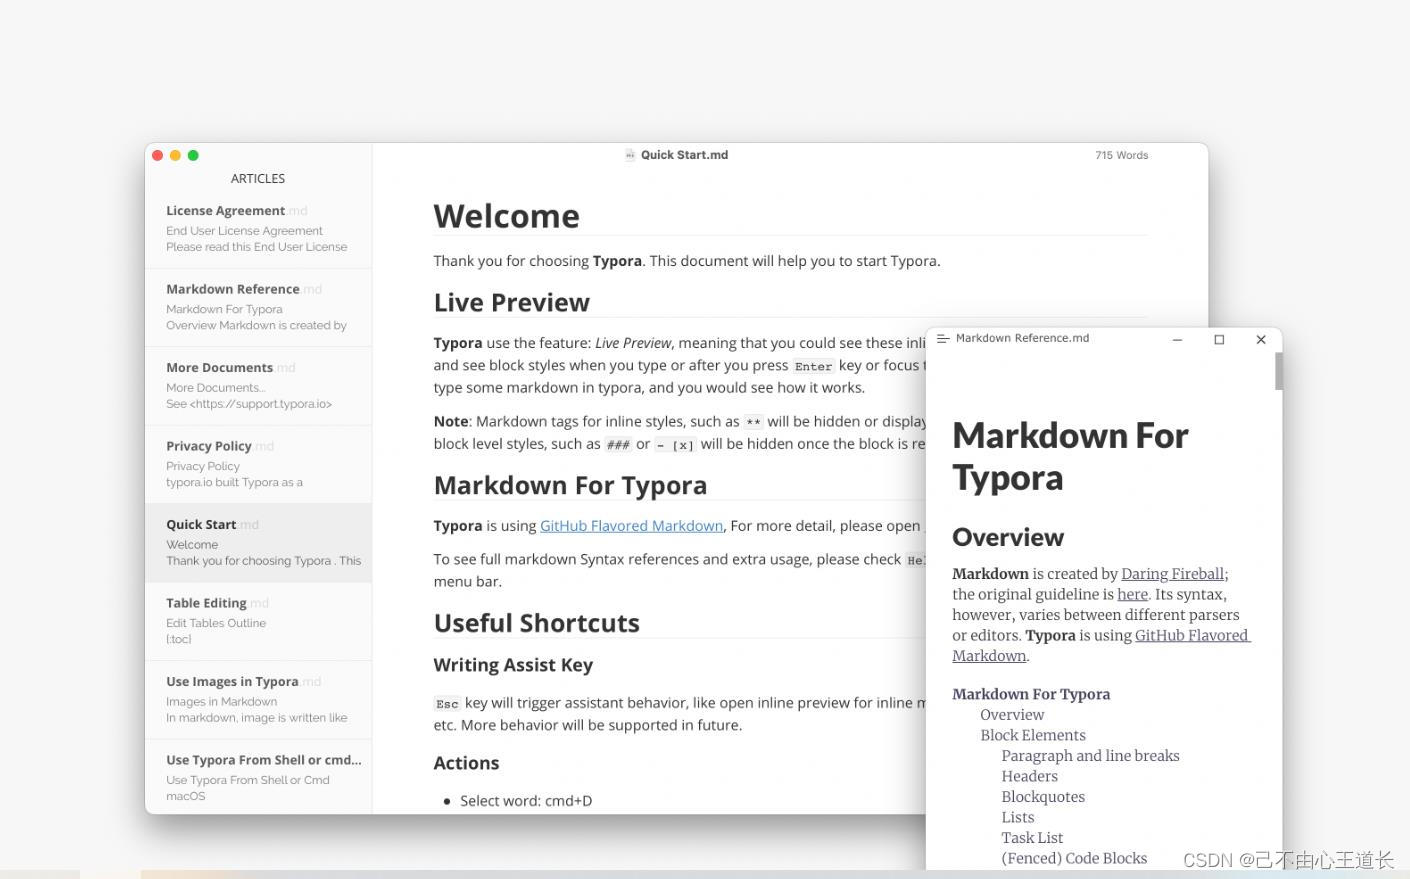Click the Markdown Reference.md window title text
The image size is (1410, 879).
click(1022, 339)
